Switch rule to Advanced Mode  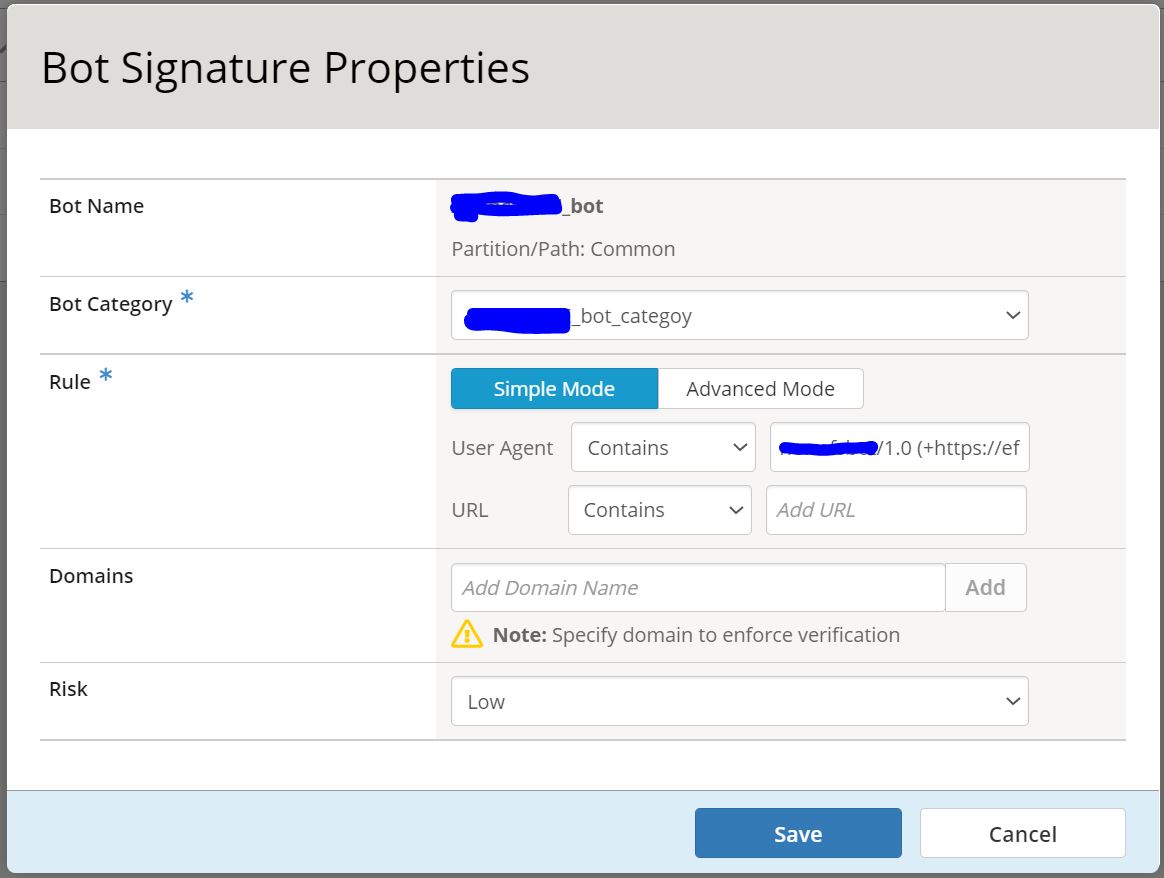pyautogui.click(x=760, y=389)
